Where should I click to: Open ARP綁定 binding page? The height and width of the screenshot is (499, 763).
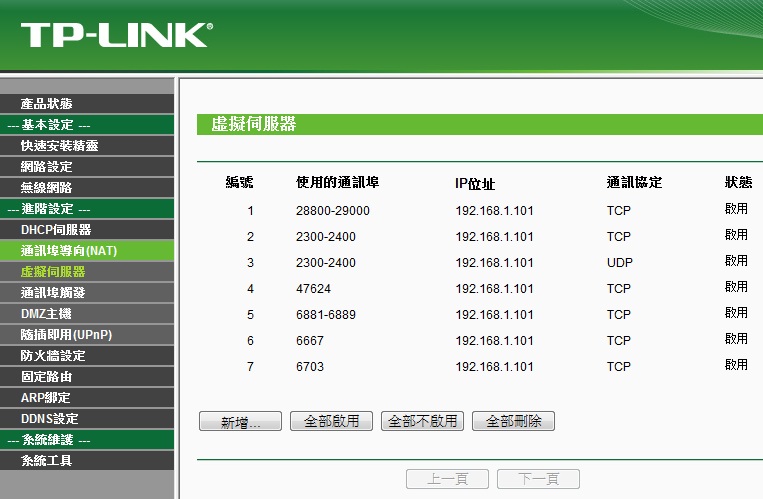46,398
